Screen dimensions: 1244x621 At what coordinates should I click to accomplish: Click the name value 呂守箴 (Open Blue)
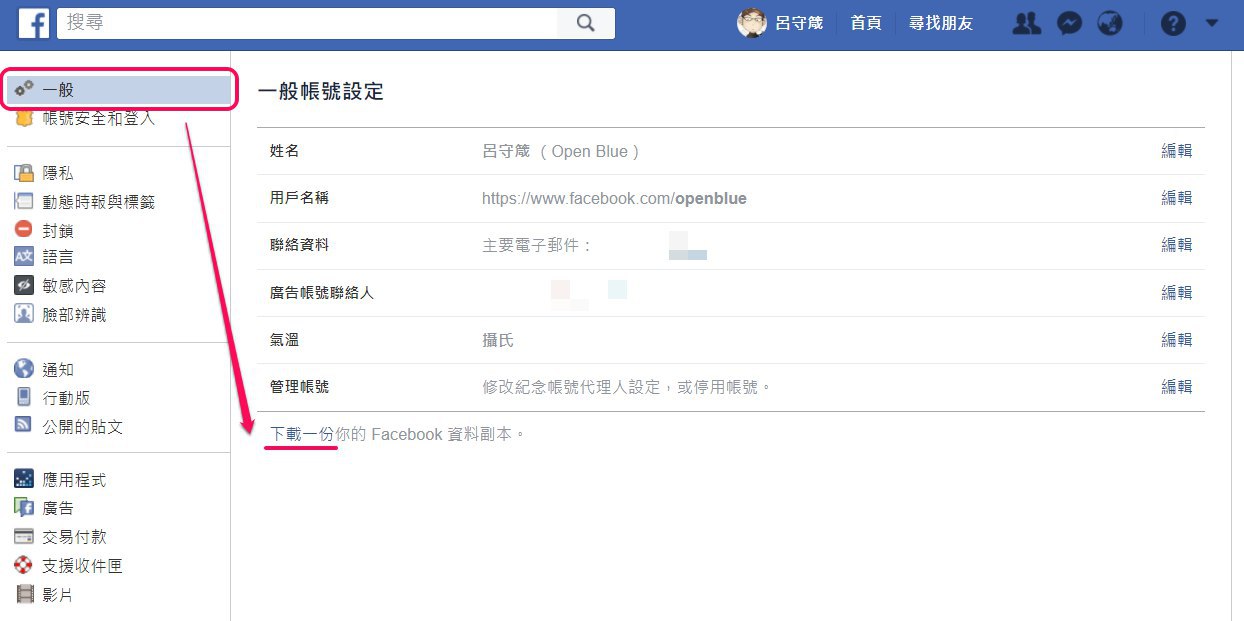[561, 151]
